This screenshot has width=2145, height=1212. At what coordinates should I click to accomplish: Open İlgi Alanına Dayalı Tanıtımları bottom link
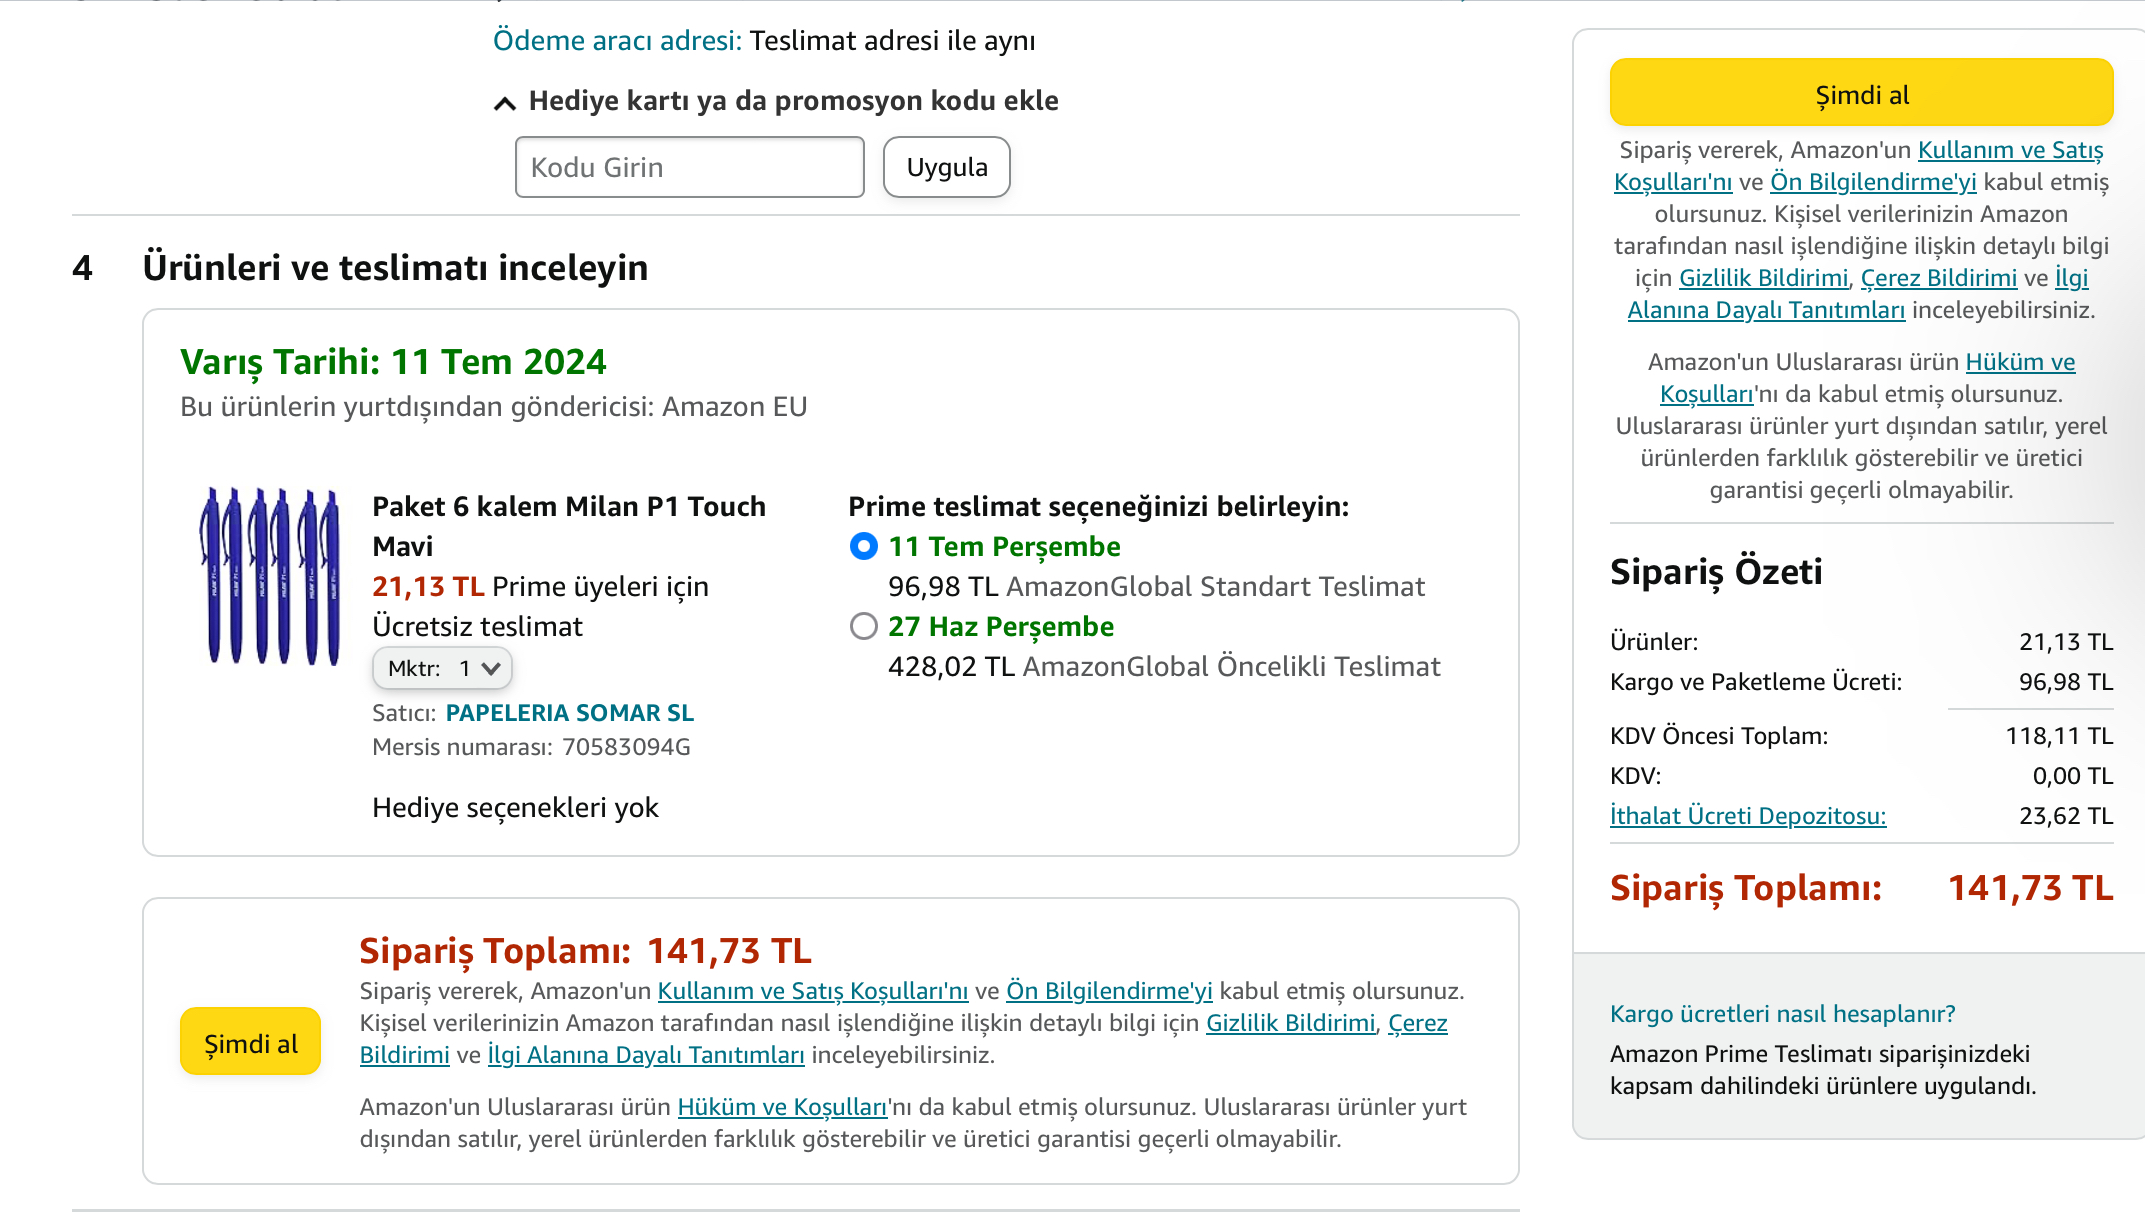645,1055
